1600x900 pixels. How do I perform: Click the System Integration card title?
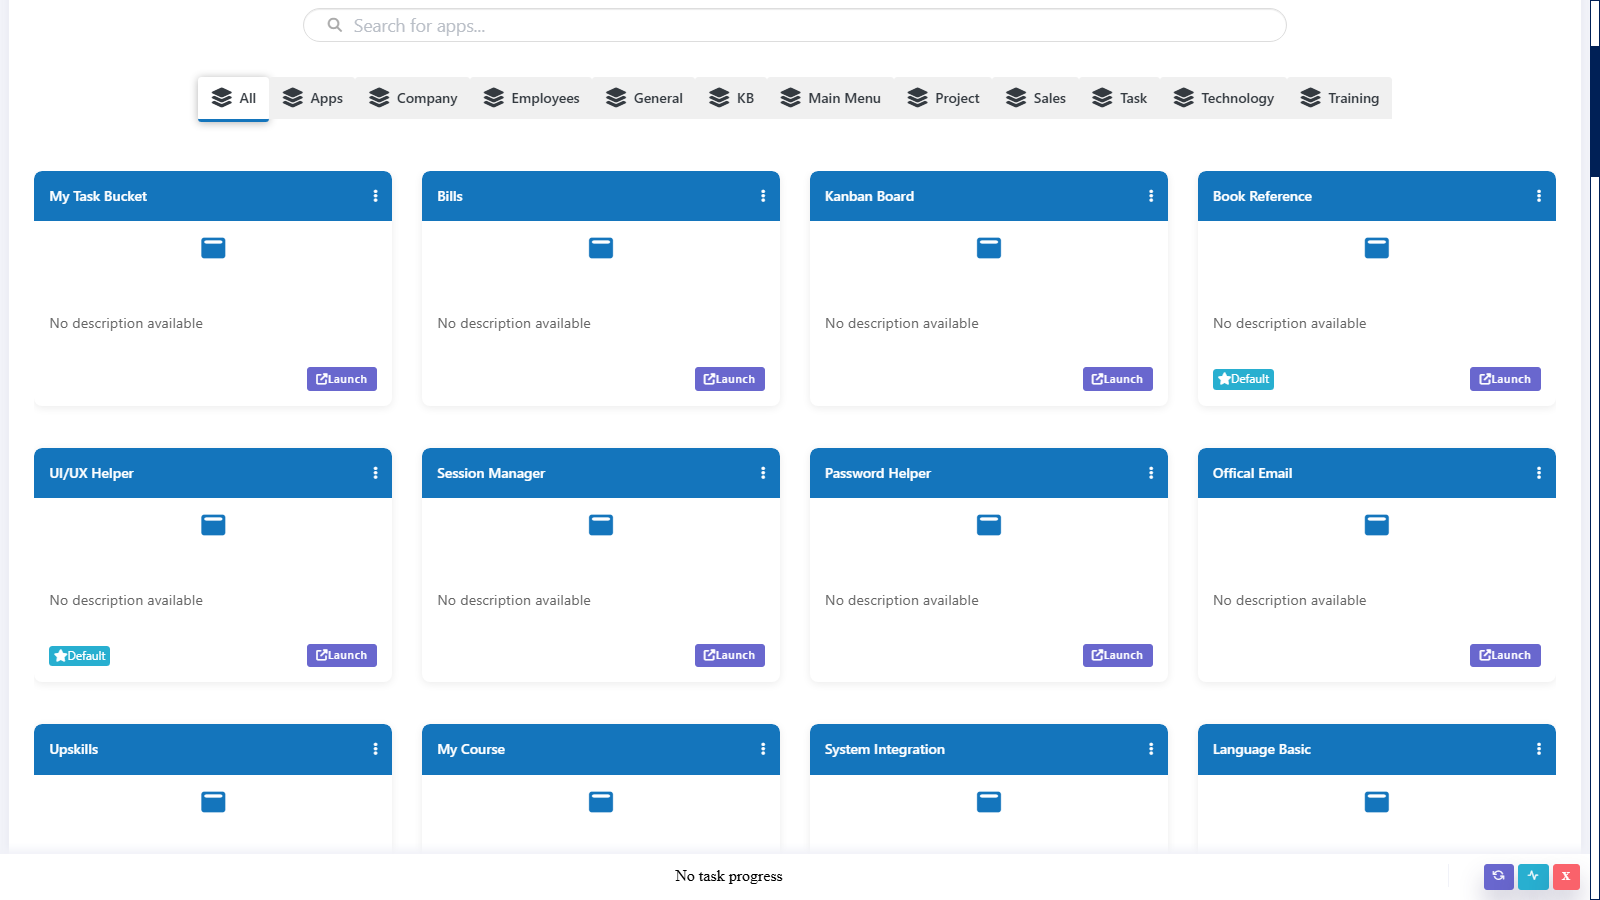click(885, 749)
